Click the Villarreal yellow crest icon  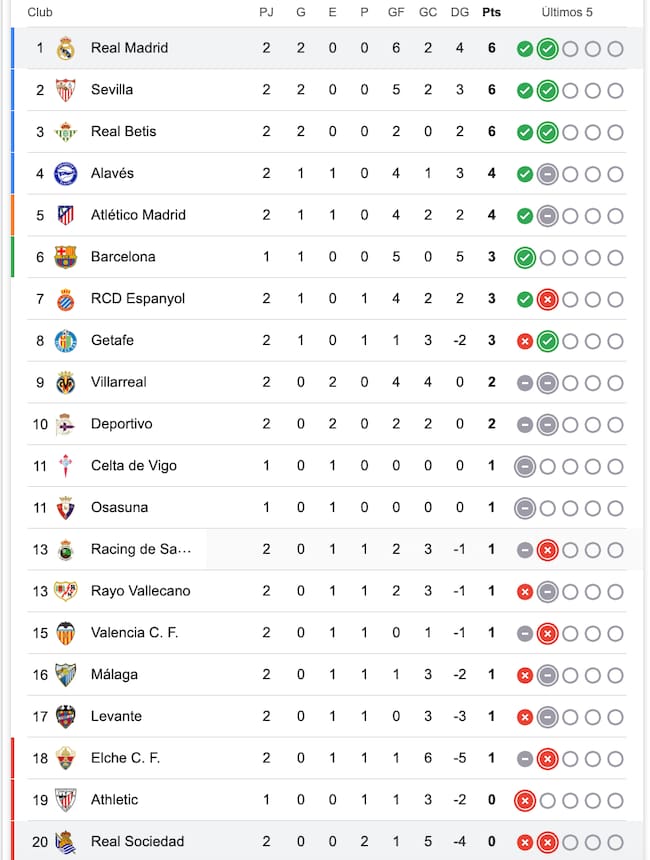pyautogui.click(x=65, y=382)
